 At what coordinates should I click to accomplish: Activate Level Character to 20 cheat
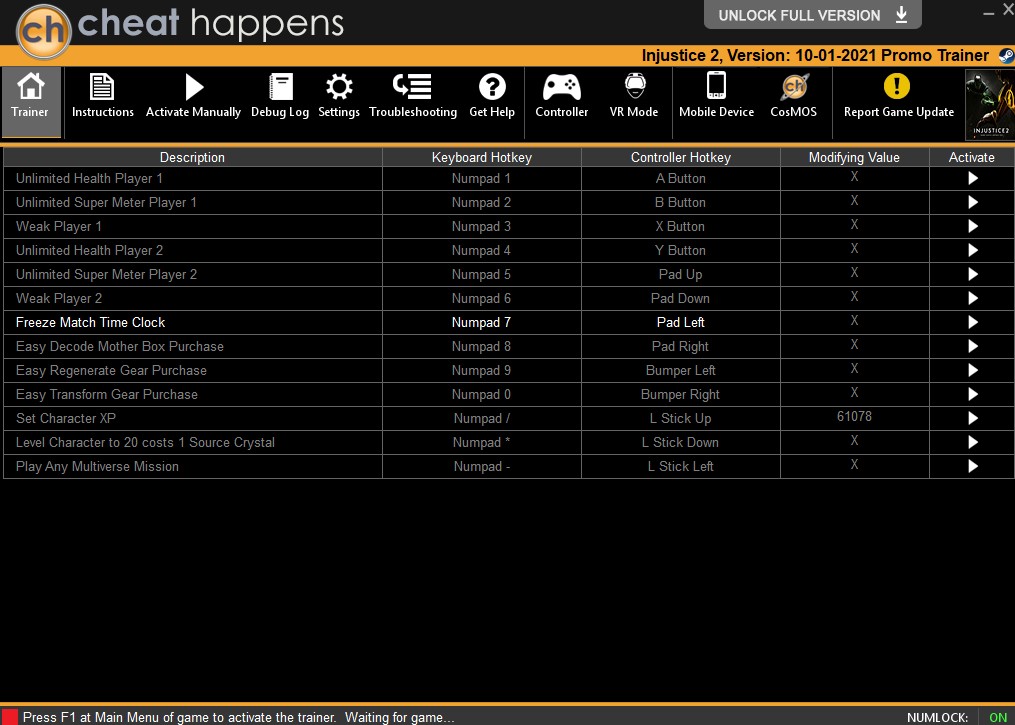(972, 442)
